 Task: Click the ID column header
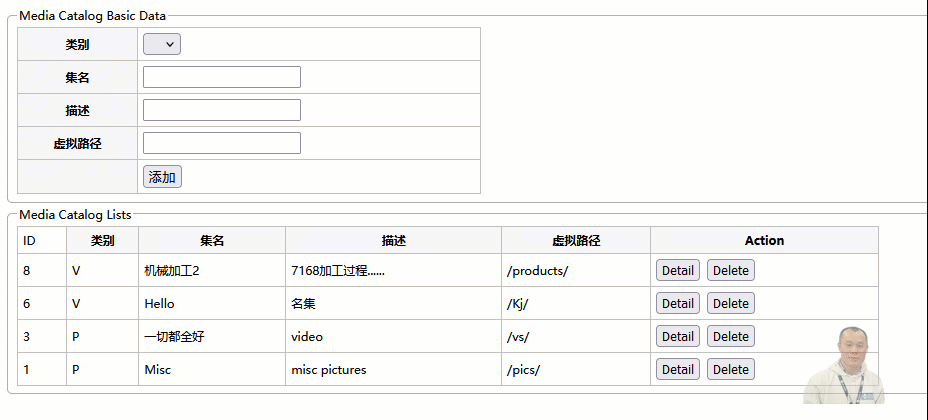(x=30, y=241)
